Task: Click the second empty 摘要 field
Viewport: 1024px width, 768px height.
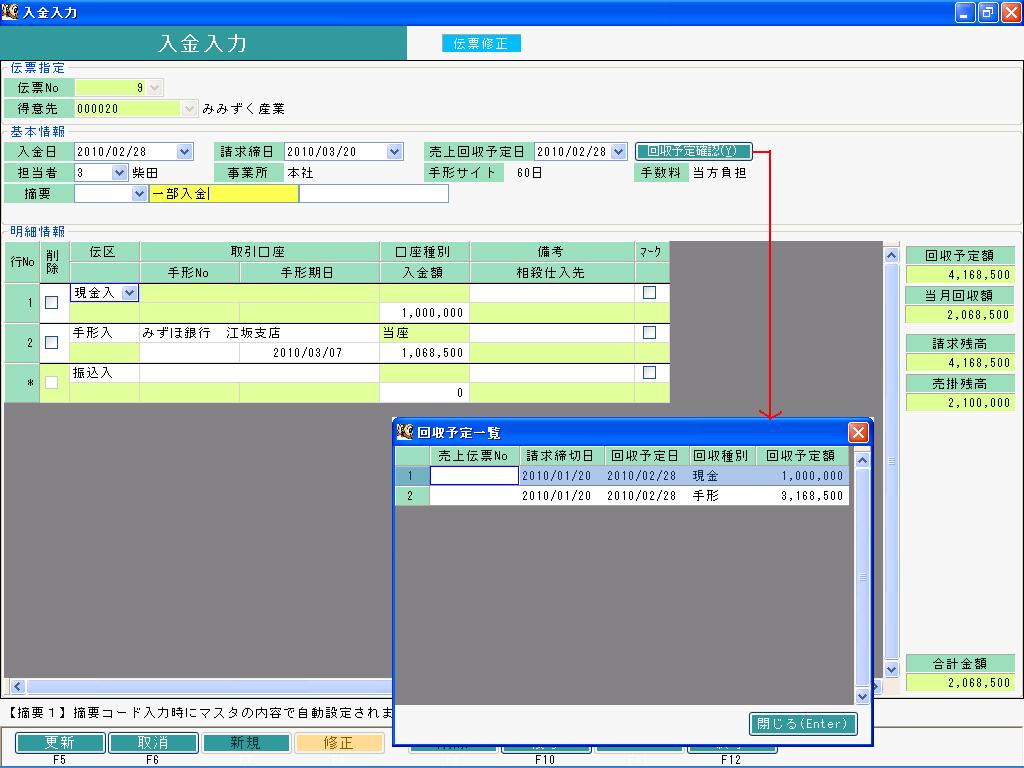Action: (x=374, y=193)
